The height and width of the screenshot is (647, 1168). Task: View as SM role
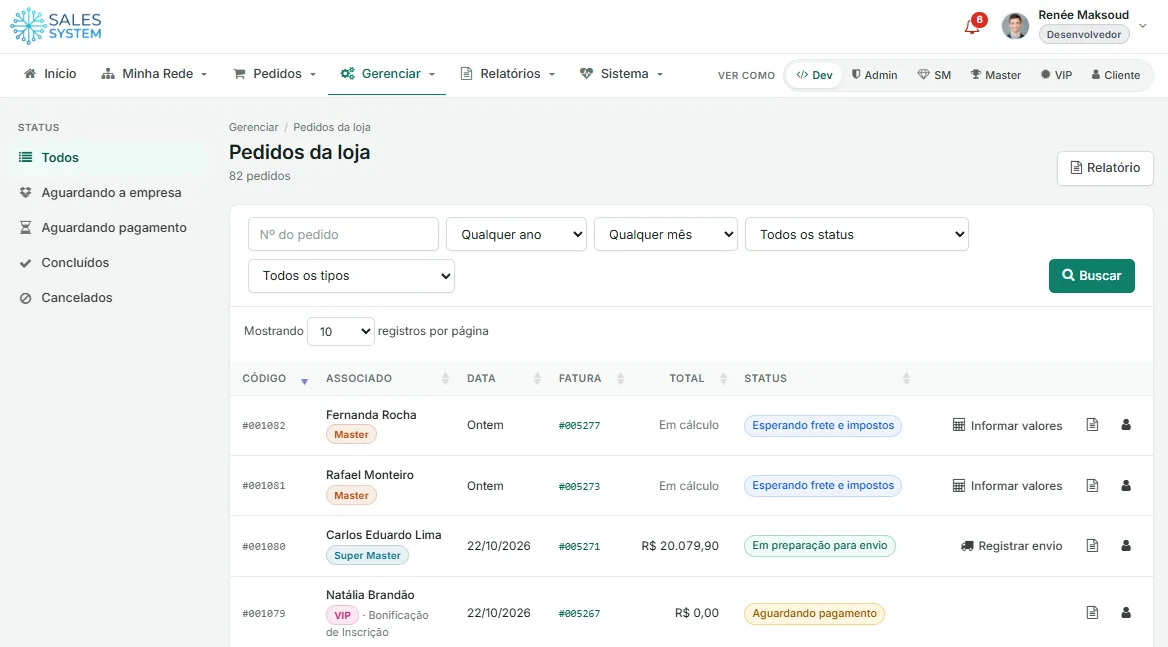[x=934, y=75]
